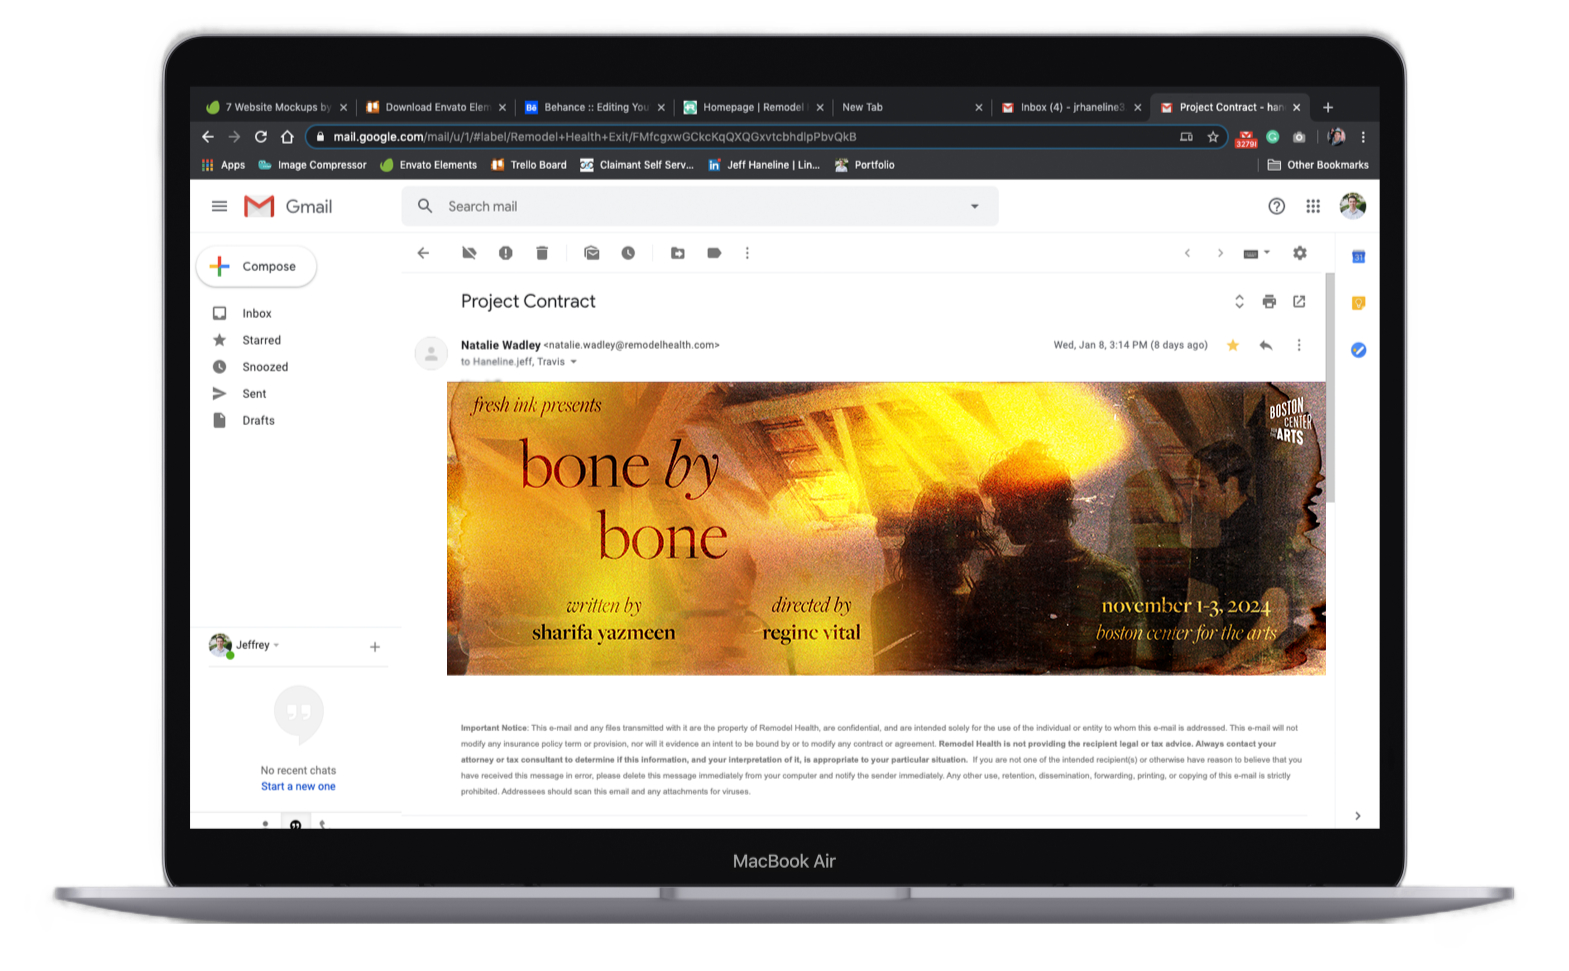Show recipient details next to Travis
Screen dimensions: 1569x971
[574, 362]
